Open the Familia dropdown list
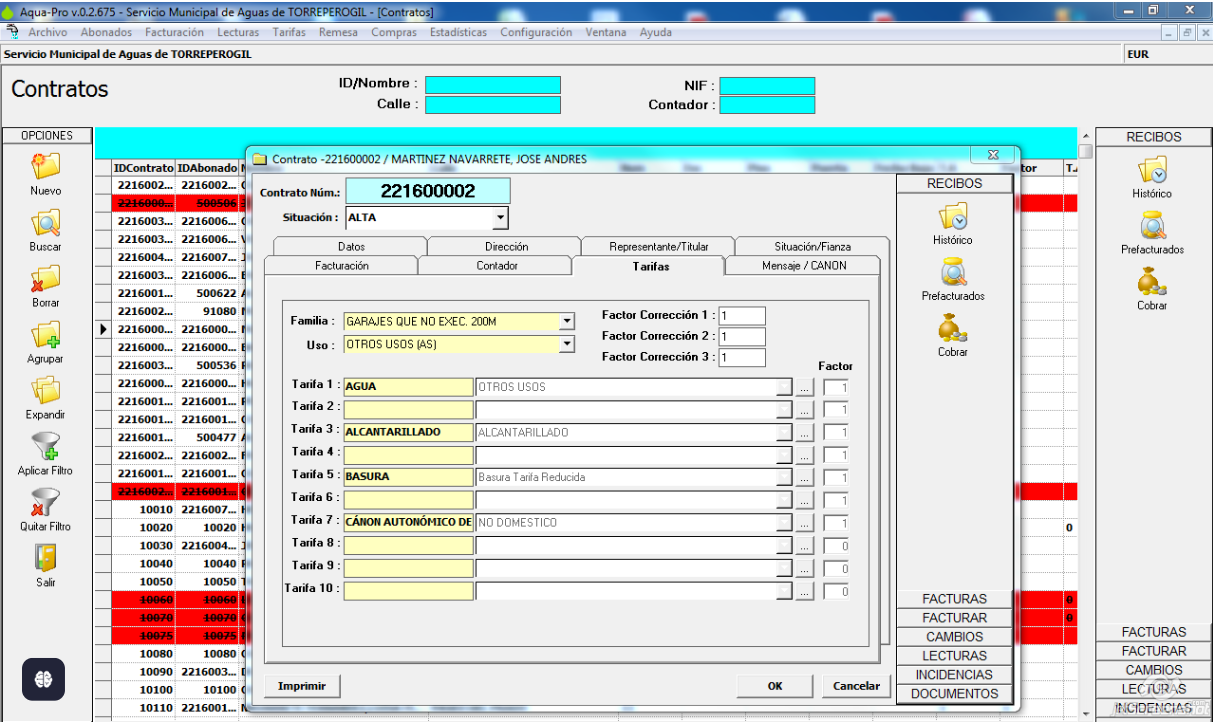Image resolution: width=1213 pixels, height=723 pixels. pyautogui.click(x=567, y=322)
